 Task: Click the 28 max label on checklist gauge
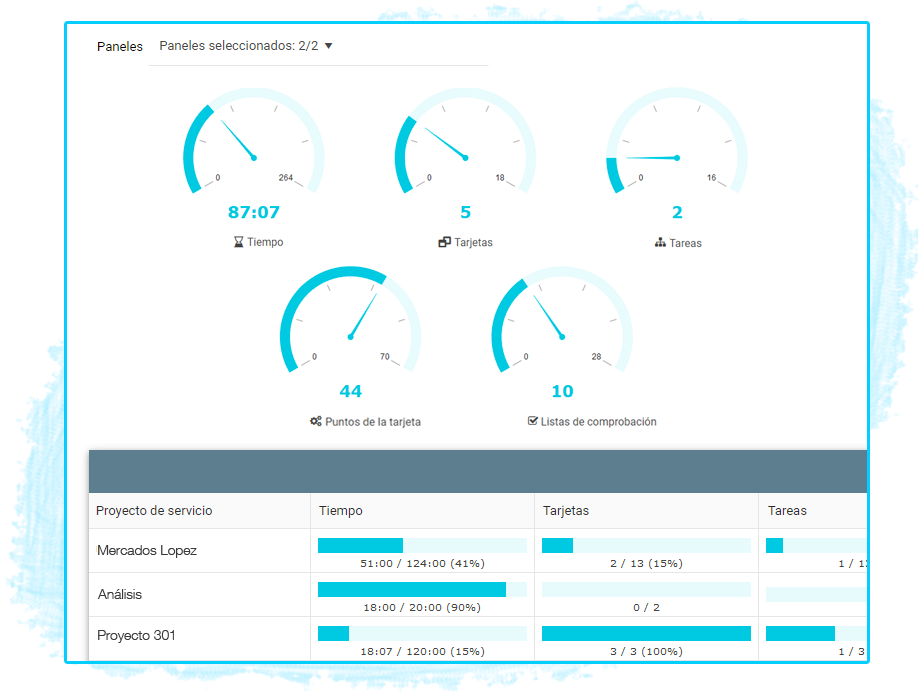[x=596, y=356]
